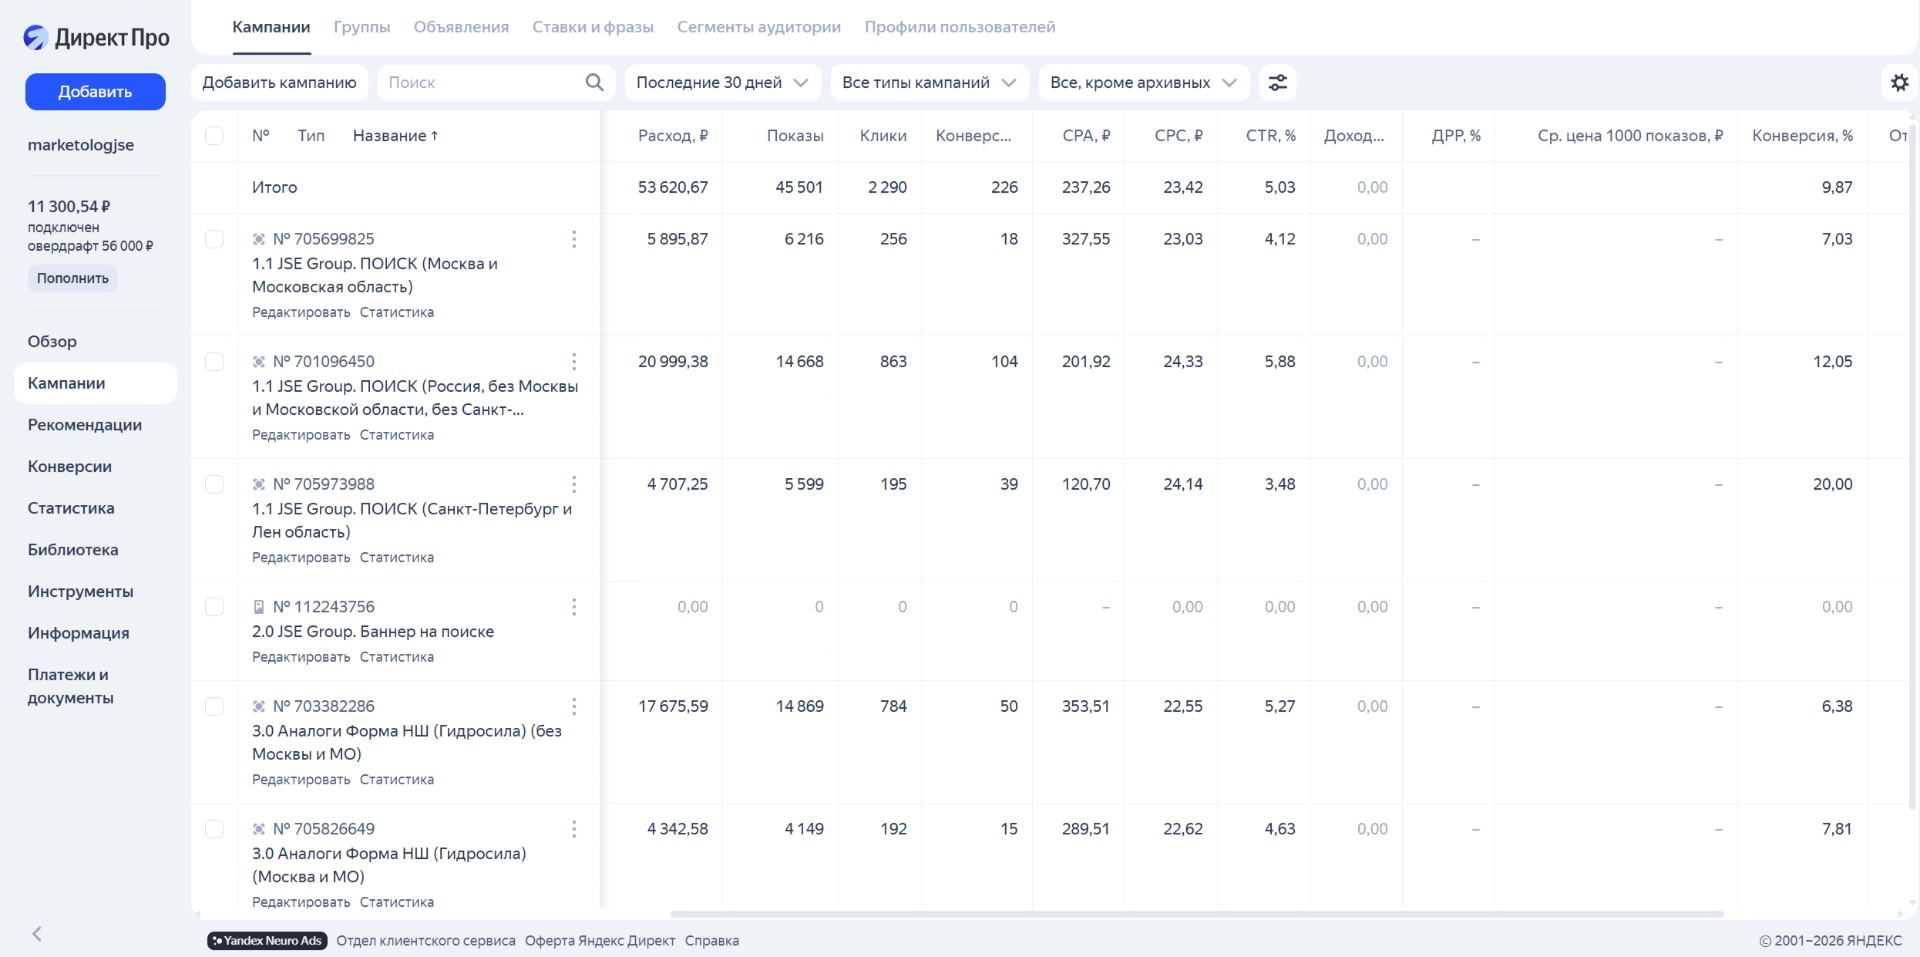Open the Все типы кампаний dropdown
The width and height of the screenshot is (1920, 957).
(x=928, y=83)
